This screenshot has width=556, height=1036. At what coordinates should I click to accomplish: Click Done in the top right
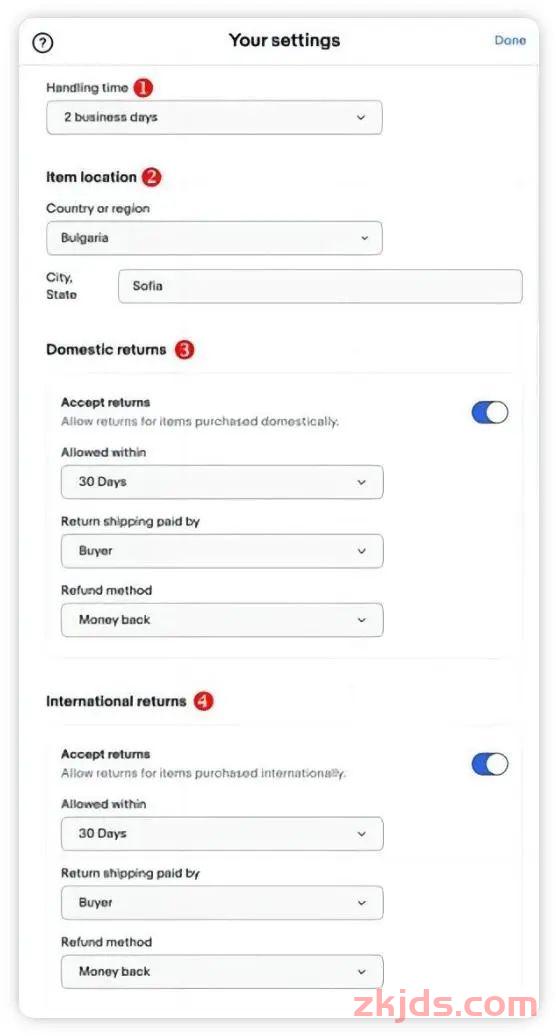point(510,40)
